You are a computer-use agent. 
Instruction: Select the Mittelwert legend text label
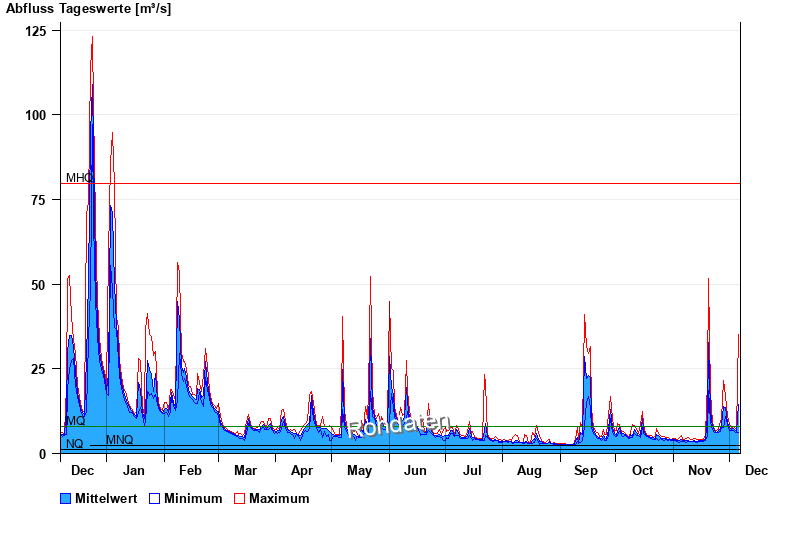(106, 498)
